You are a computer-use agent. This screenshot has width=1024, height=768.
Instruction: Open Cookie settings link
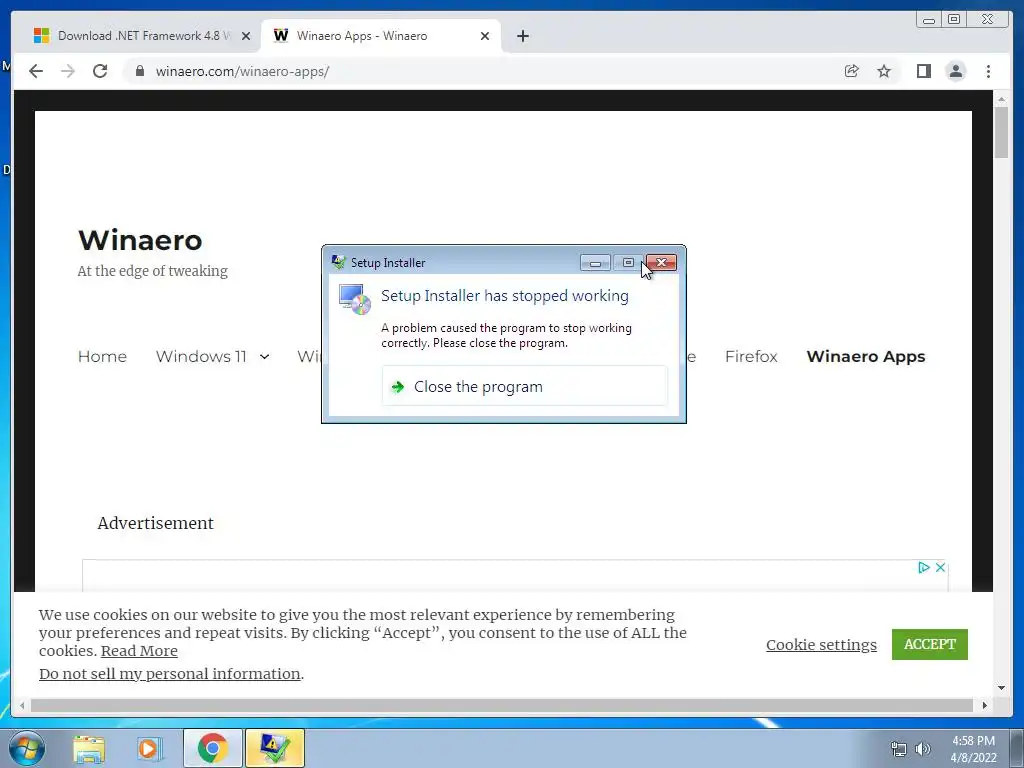pyautogui.click(x=822, y=645)
